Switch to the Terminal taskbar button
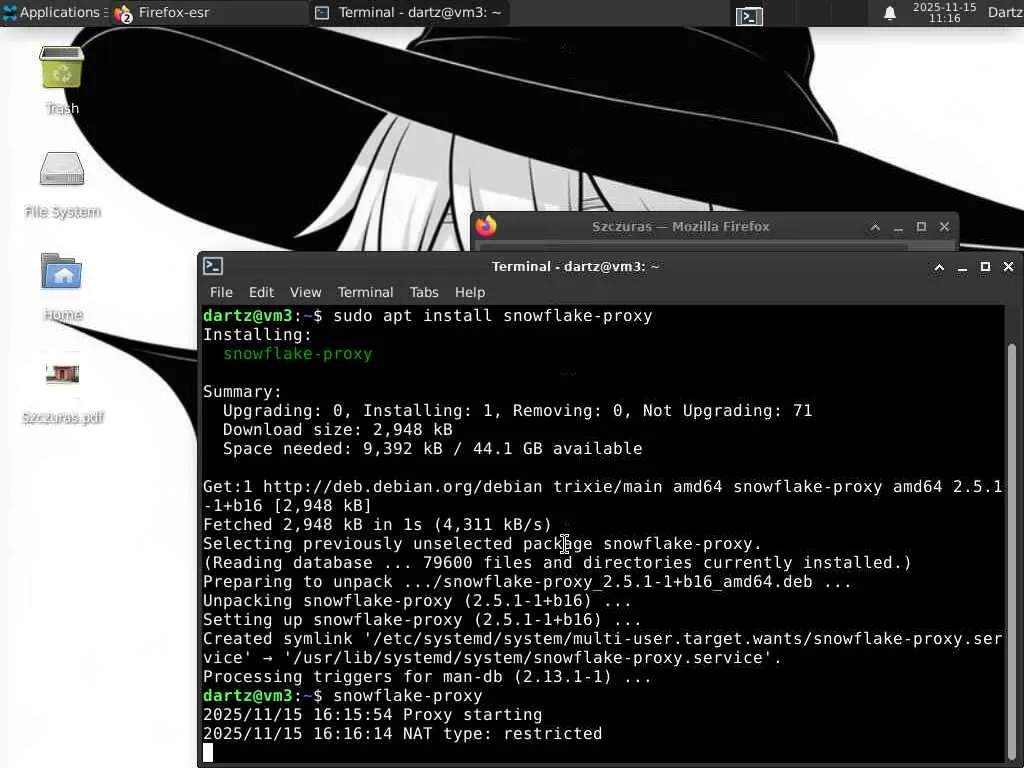1024x768 pixels. pos(409,12)
